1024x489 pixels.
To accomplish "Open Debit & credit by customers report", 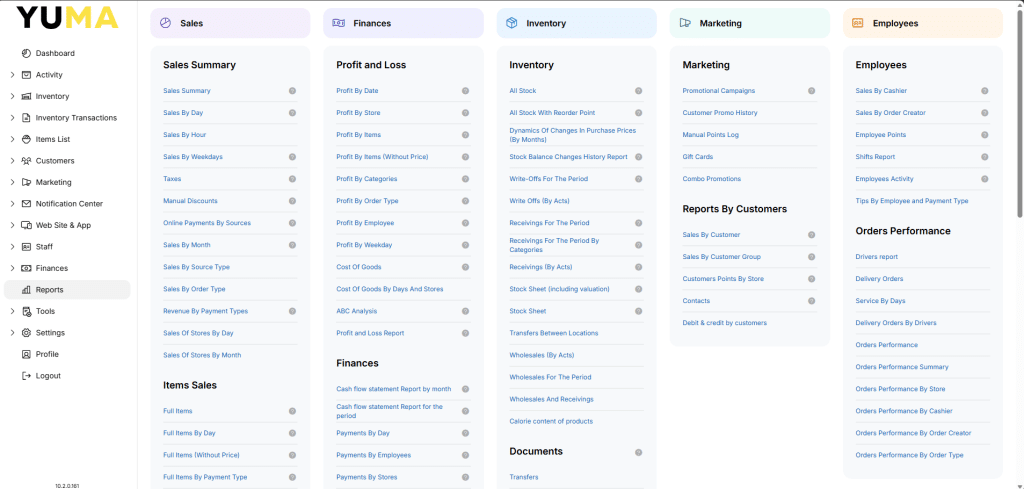I will coord(725,323).
